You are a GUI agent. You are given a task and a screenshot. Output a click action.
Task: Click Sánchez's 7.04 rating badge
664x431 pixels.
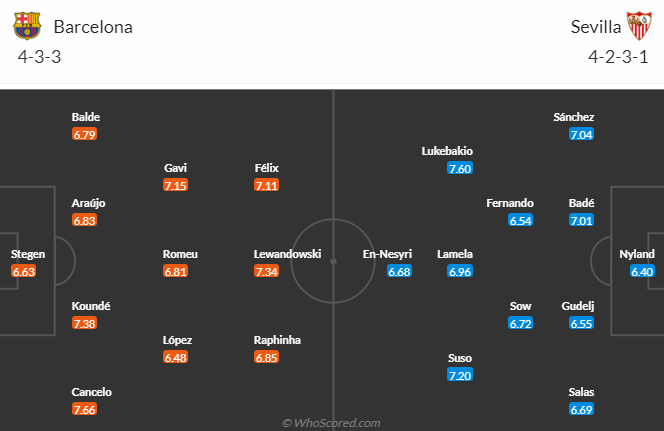click(581, 134)
